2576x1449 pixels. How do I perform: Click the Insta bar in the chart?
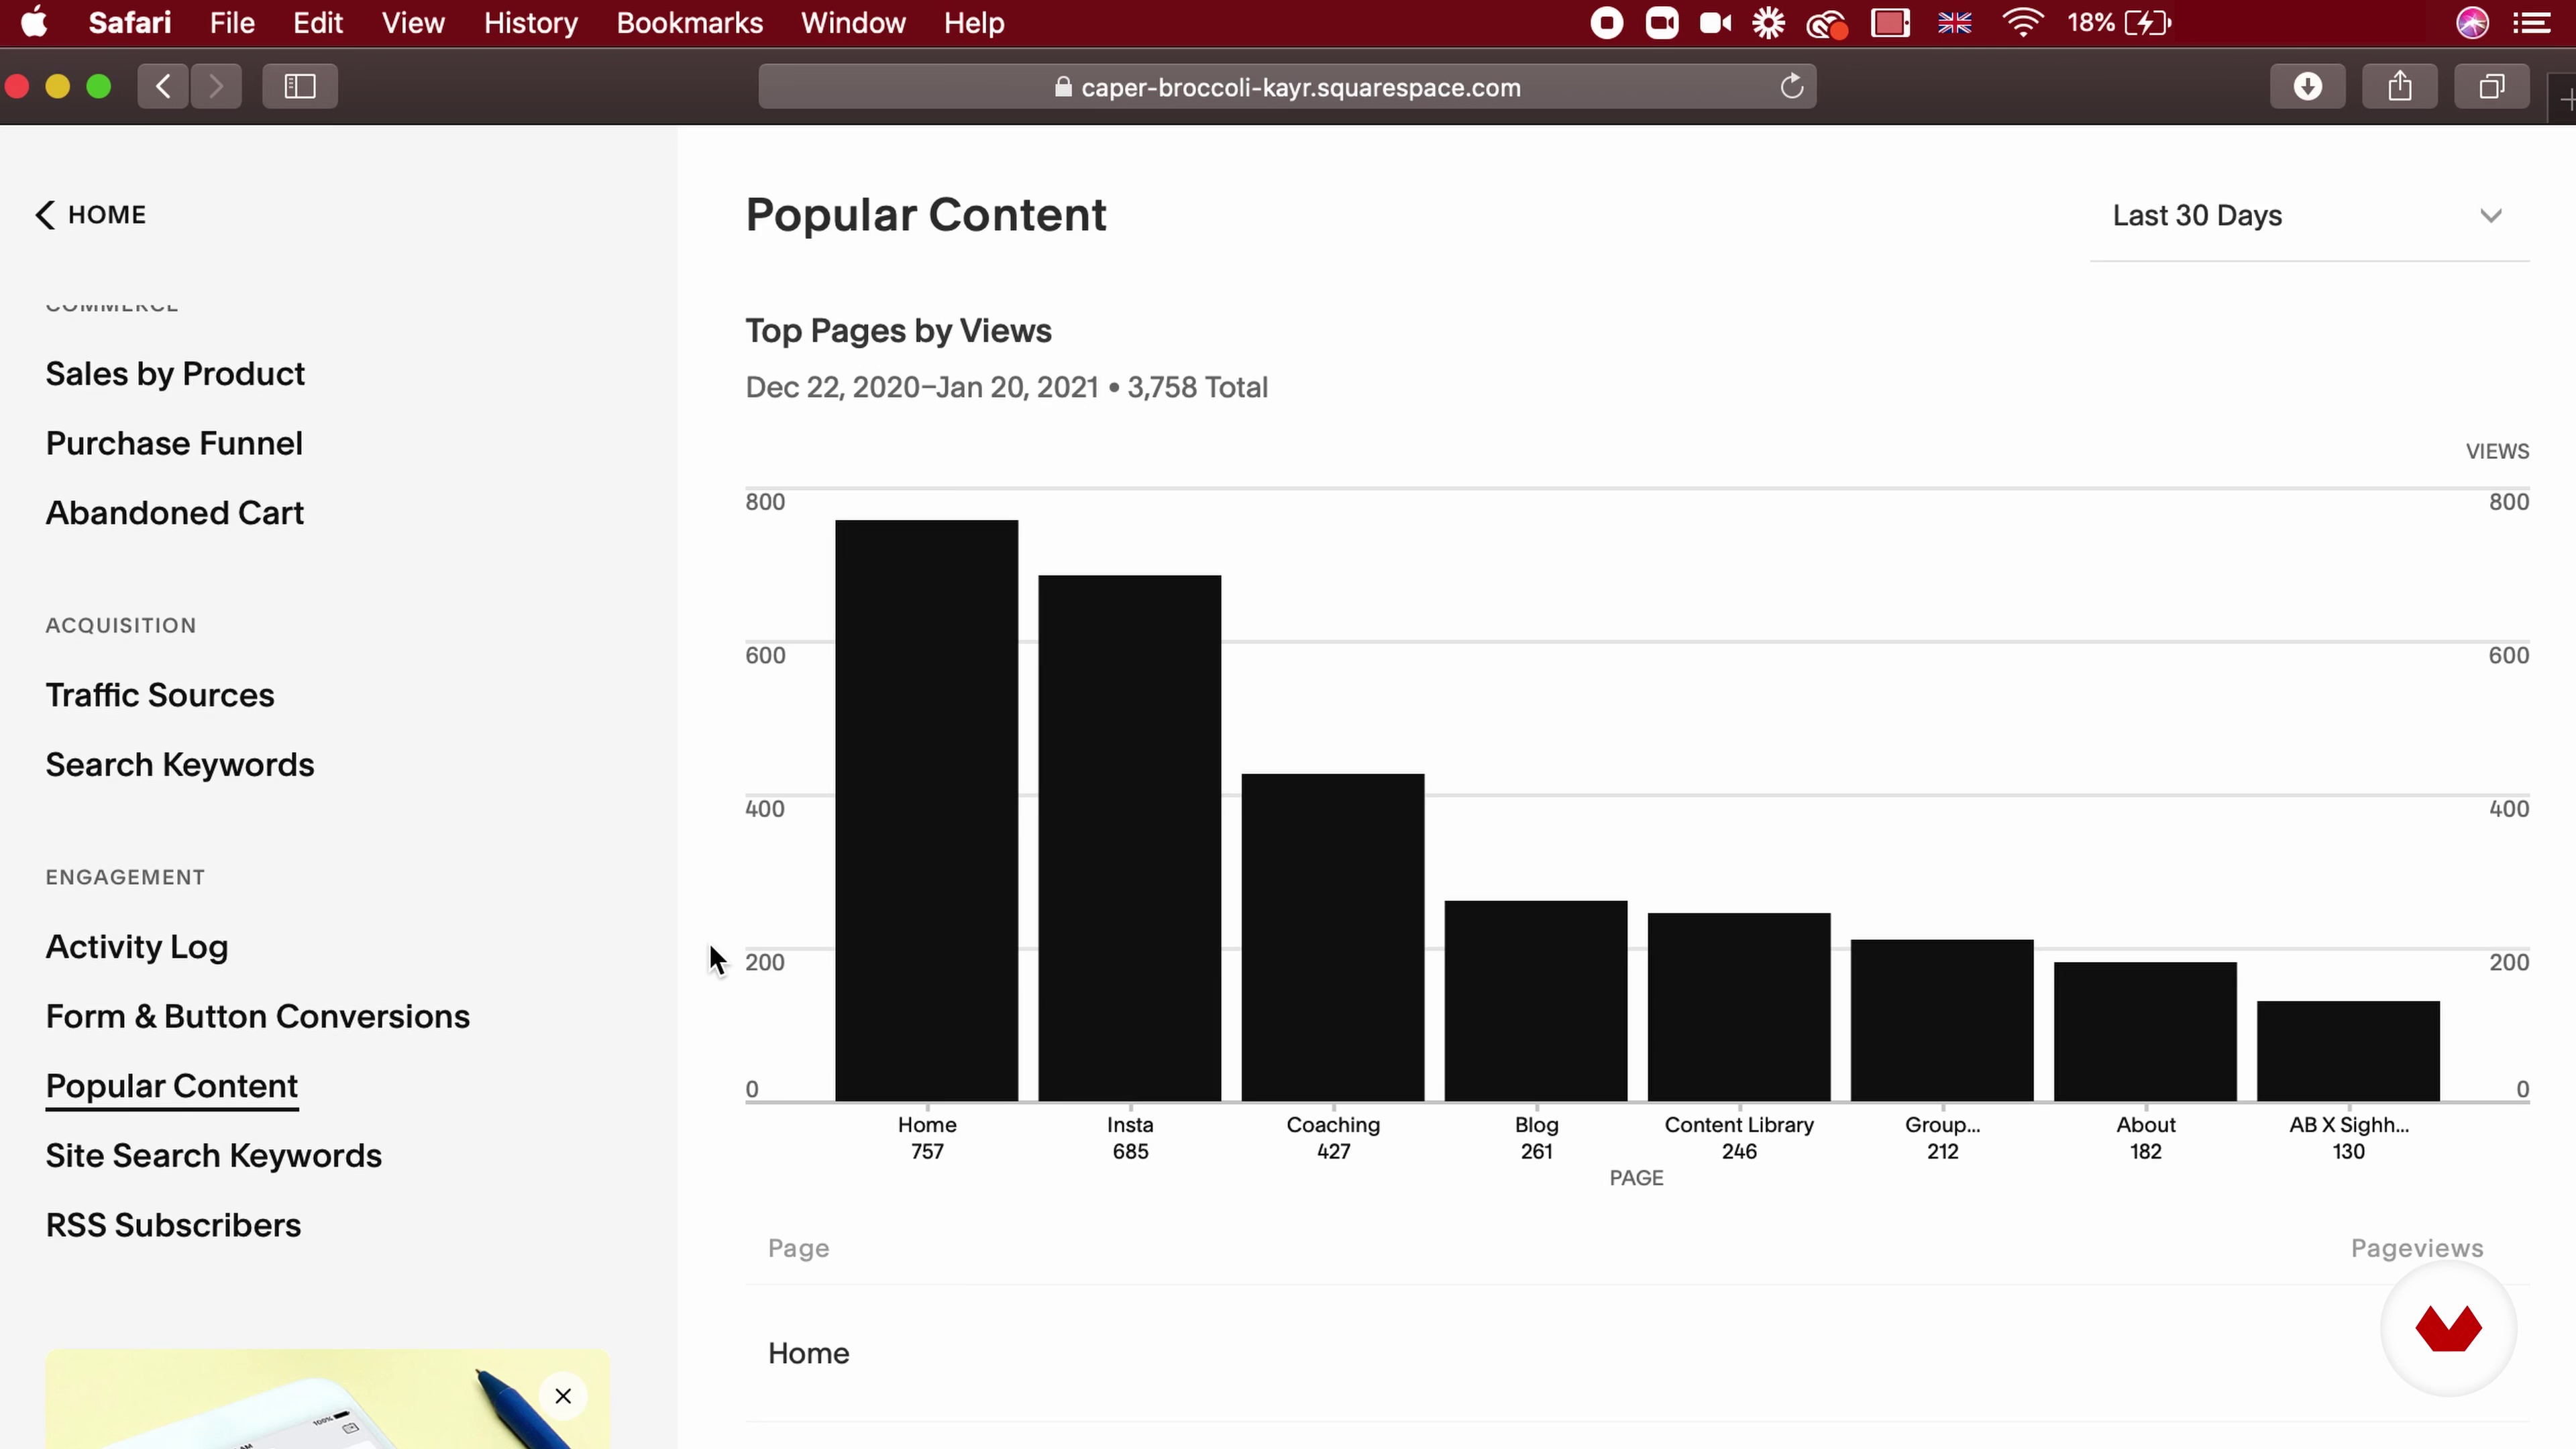(1130, 838)
